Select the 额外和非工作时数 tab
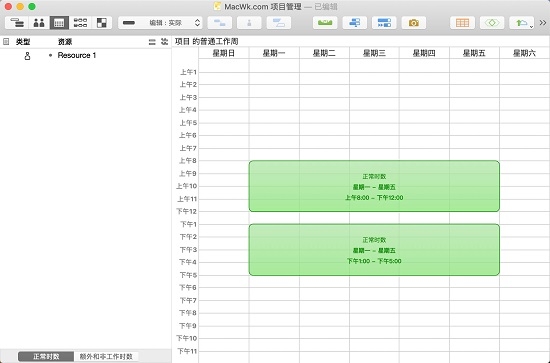 (106, 356)
